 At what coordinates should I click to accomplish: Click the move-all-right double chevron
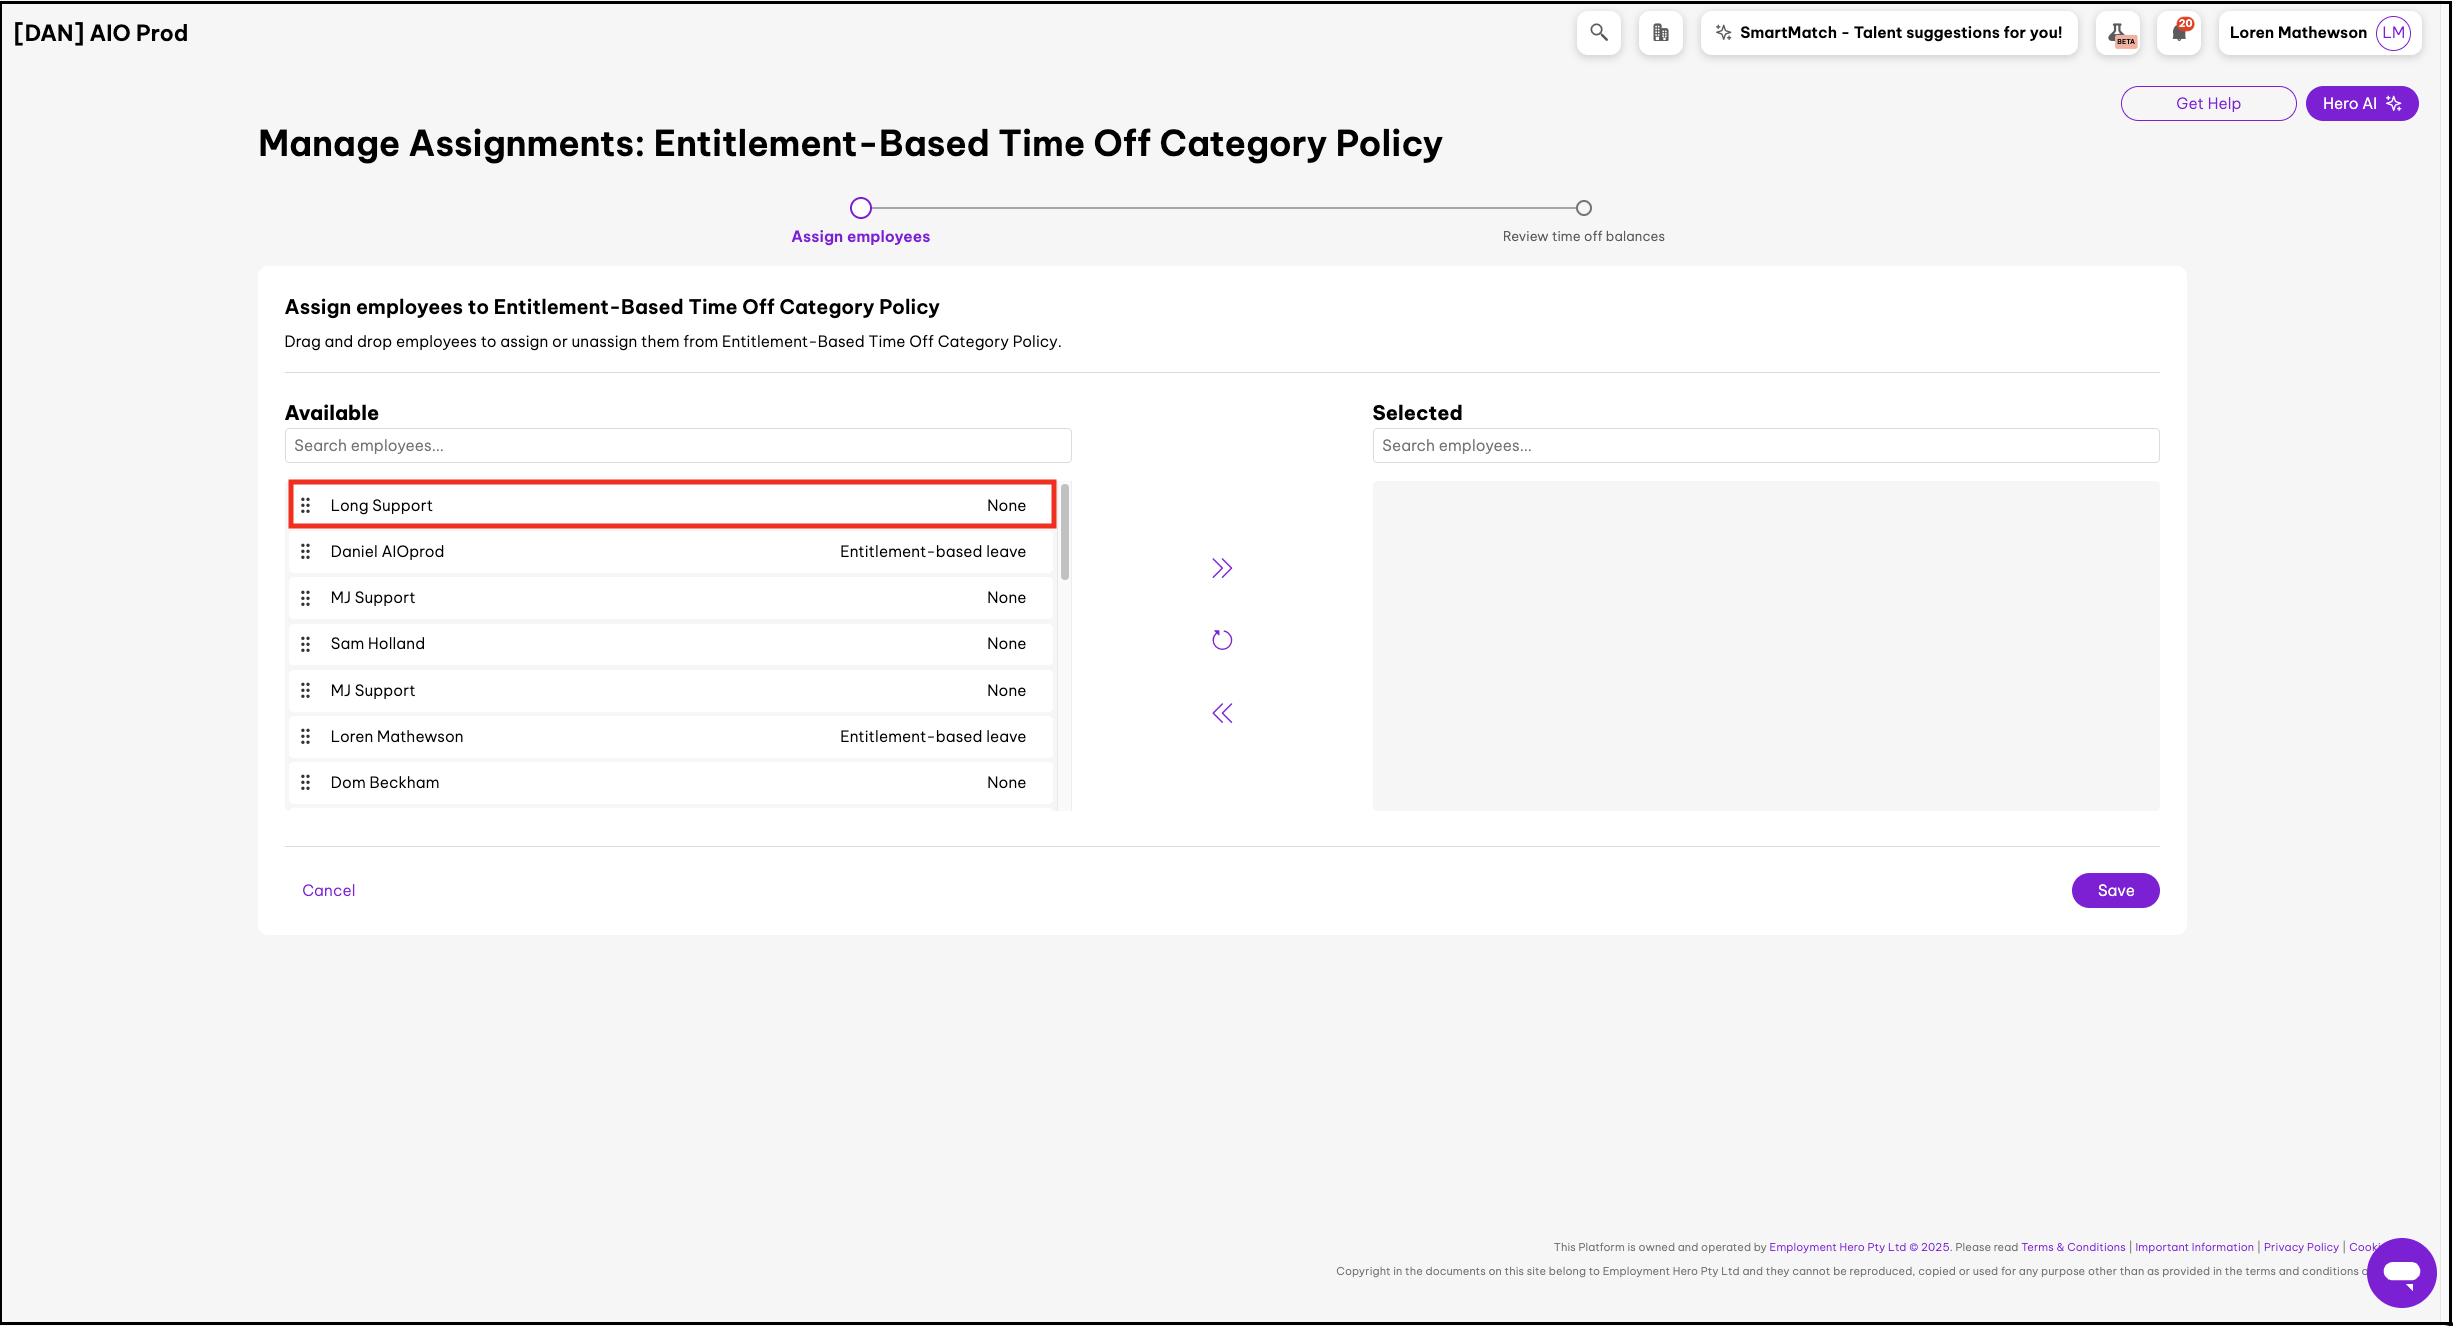[x=1221, y=568]
